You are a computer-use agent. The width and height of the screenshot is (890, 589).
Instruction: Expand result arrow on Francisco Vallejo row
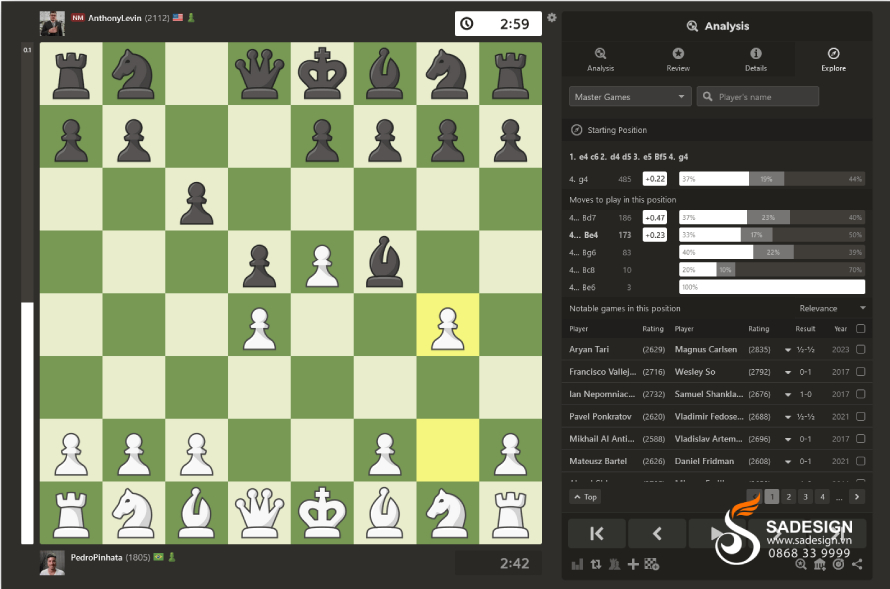788,372
